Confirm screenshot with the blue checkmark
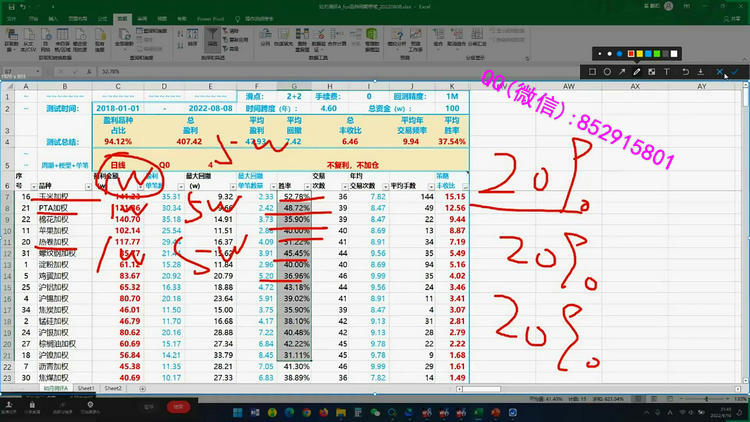 click(735, 72)
